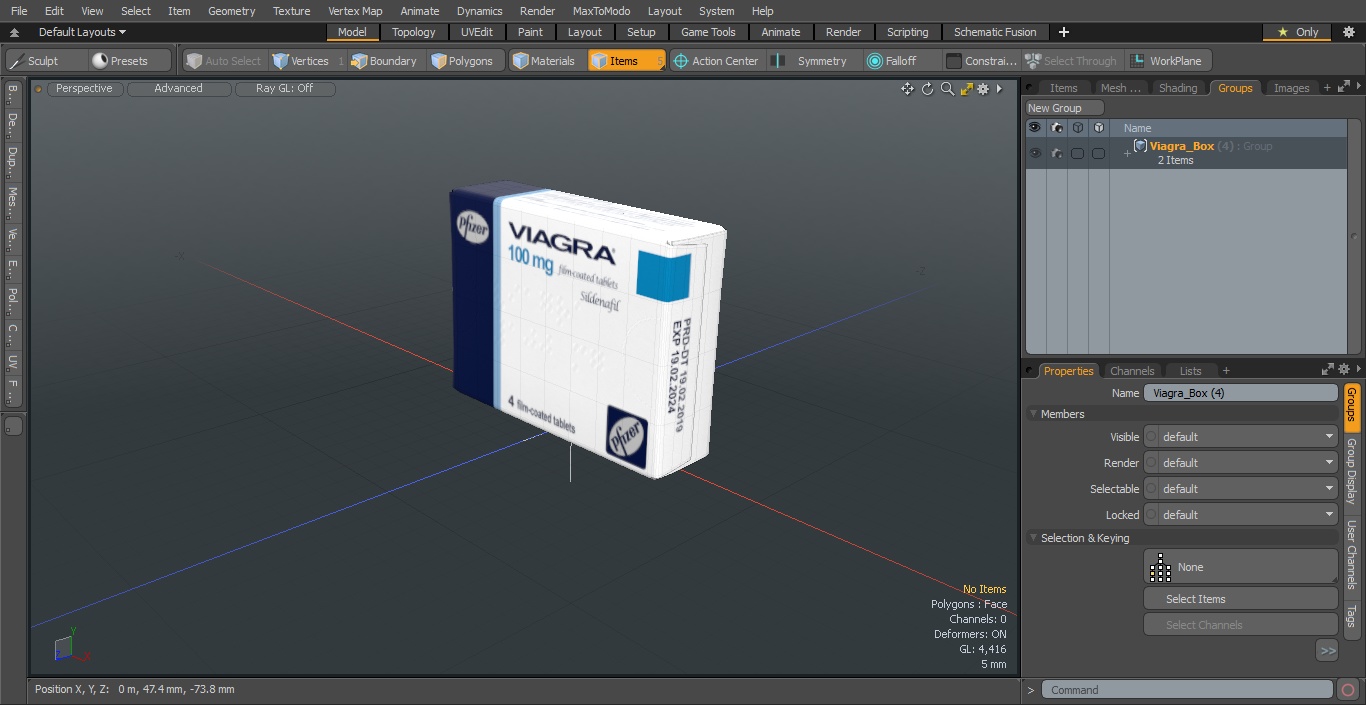Switch to the Topology layout tab
This screenshot has height=705, width=1366.
[x=413, y=32]
